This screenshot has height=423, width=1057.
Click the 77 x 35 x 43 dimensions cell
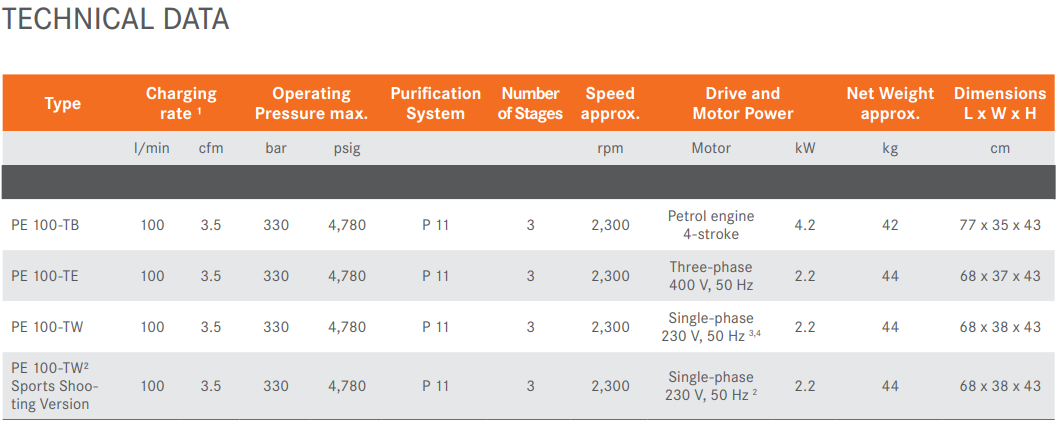tap(1000, 225)
